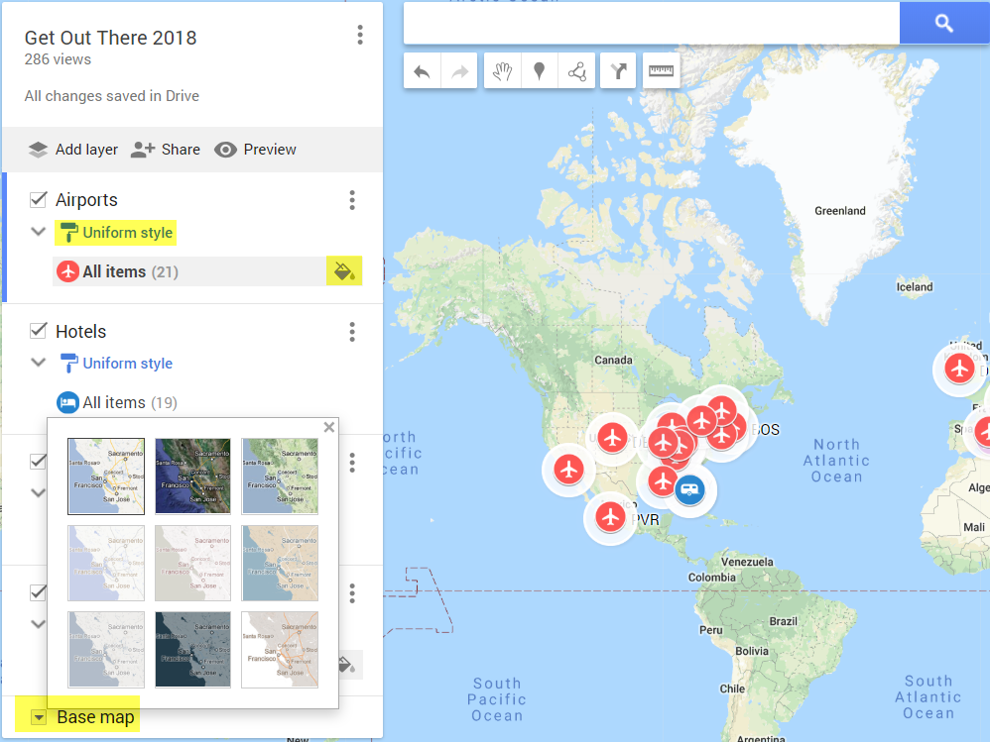Viewport: 990px width, 742px height.
Task: Open Airports layer three-dot options
Action: (352, 200)
